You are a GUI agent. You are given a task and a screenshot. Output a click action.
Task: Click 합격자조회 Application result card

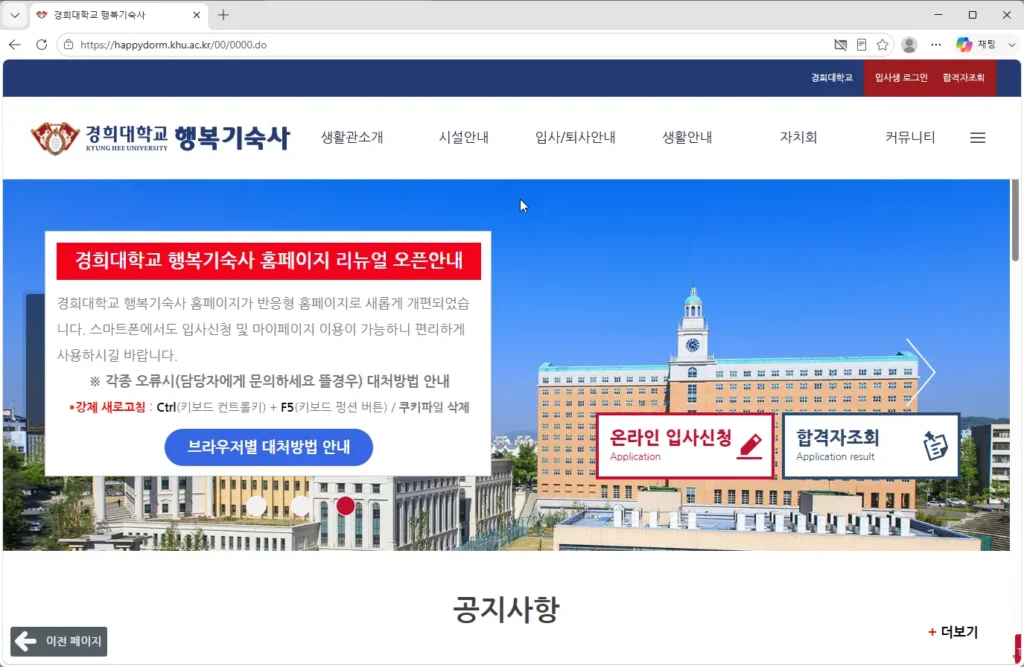tap(871, 446)
